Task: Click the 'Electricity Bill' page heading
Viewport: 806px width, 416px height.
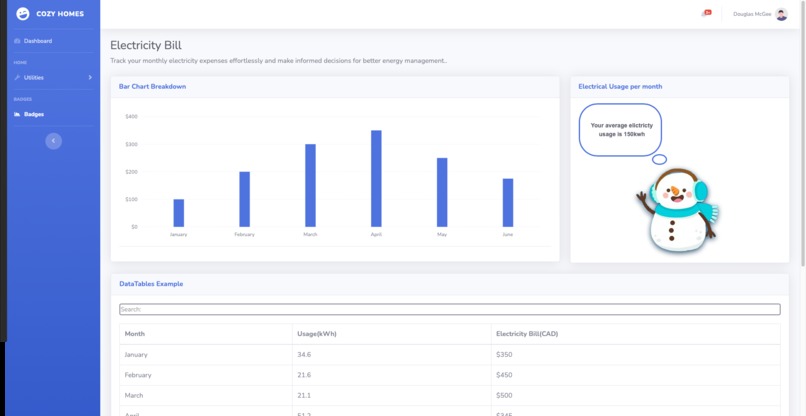Action: pos(145,45)
